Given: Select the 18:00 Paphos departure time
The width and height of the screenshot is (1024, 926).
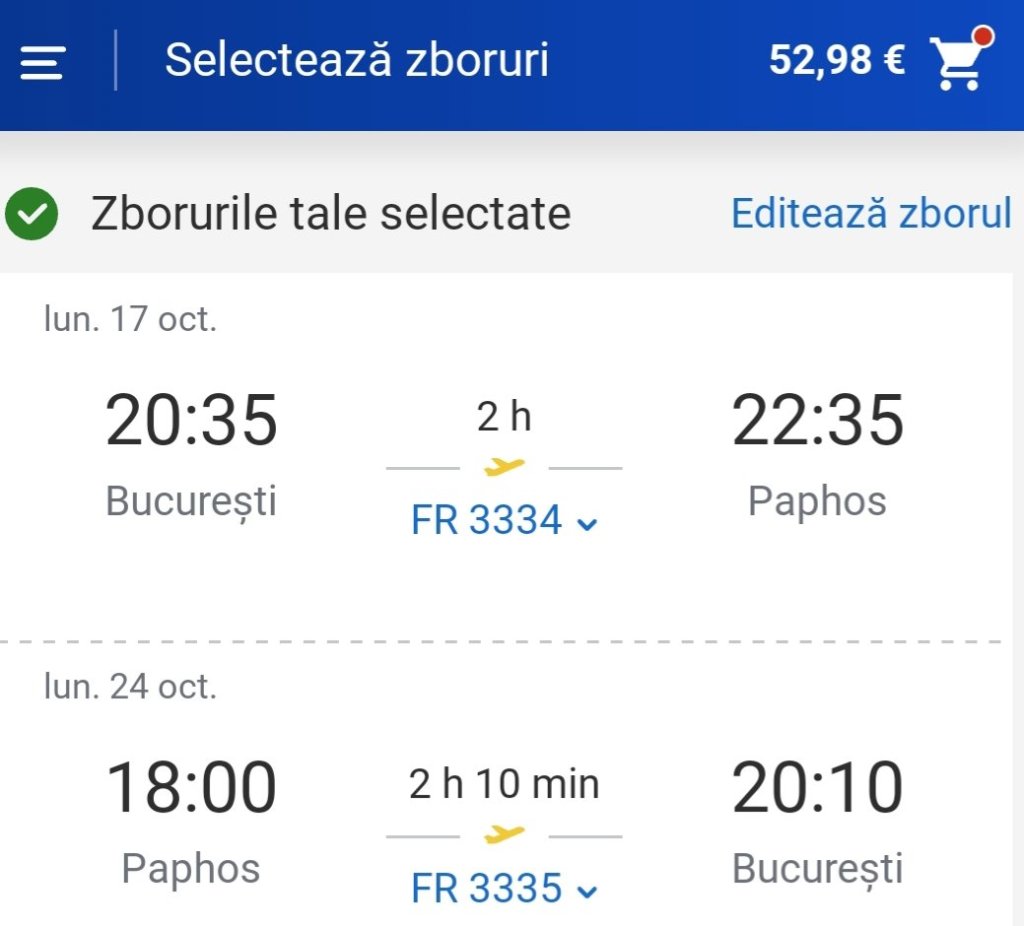Looking at the screenshot, I should click(x=191, y=788).
